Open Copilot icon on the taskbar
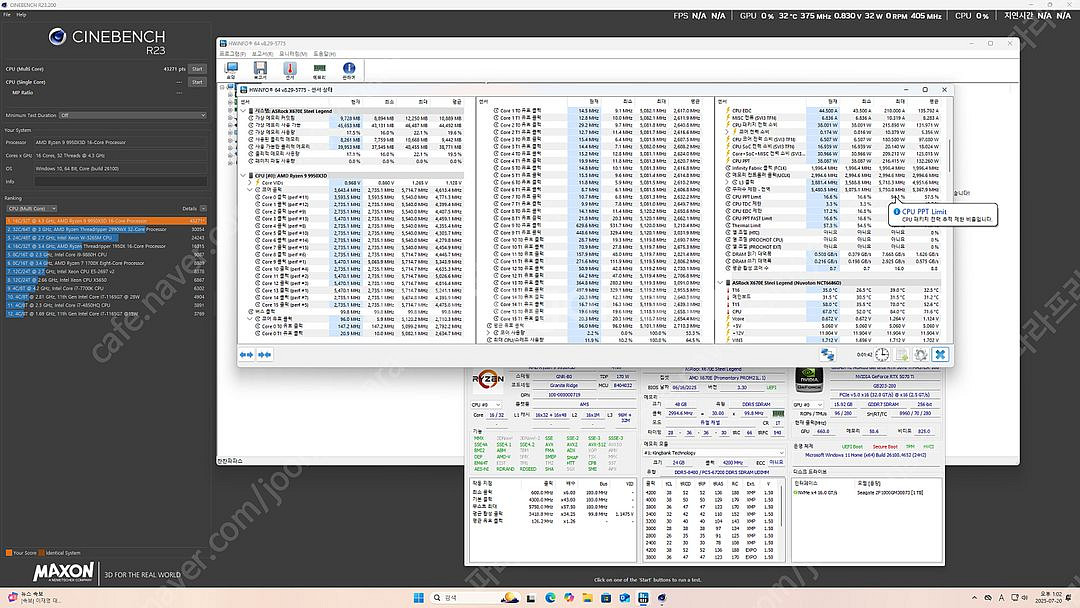 tap(569, 598)
